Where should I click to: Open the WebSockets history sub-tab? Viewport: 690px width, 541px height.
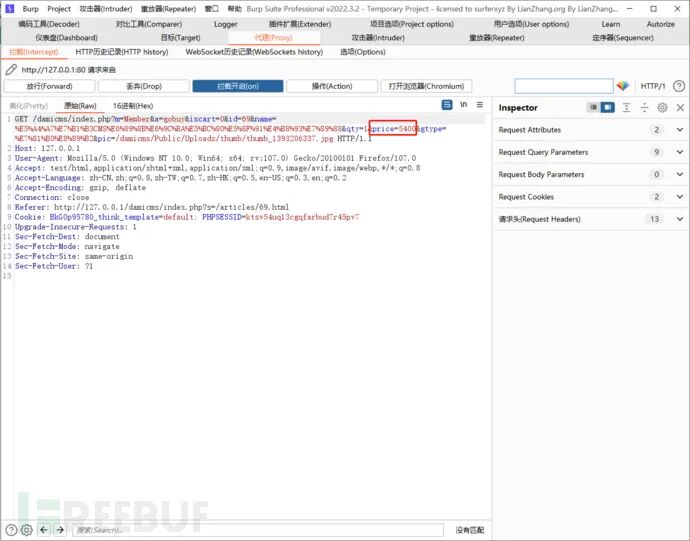click(254, 52)
